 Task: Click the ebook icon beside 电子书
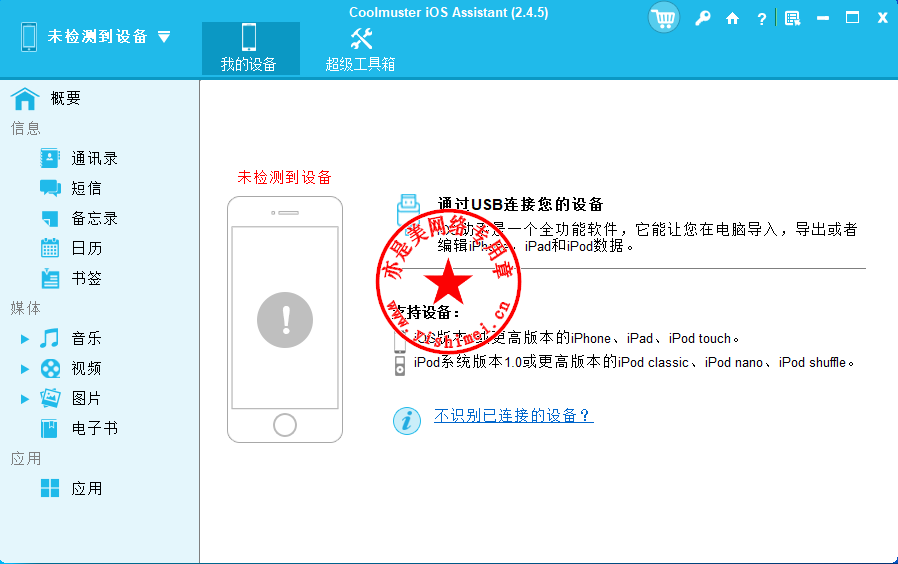49,428
